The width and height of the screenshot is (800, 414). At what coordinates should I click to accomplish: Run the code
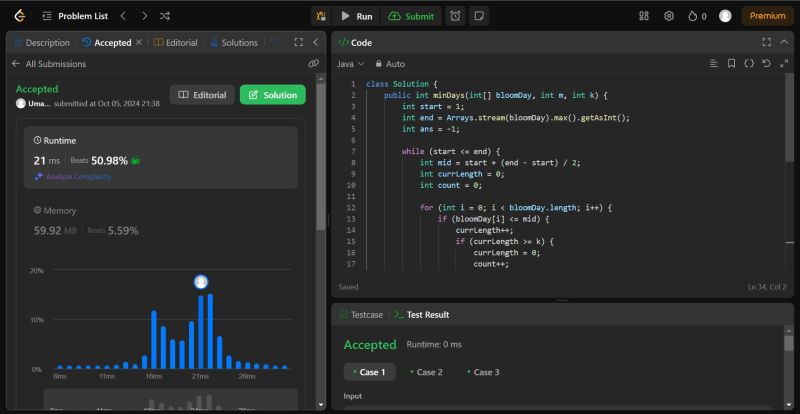coord(357,16)
